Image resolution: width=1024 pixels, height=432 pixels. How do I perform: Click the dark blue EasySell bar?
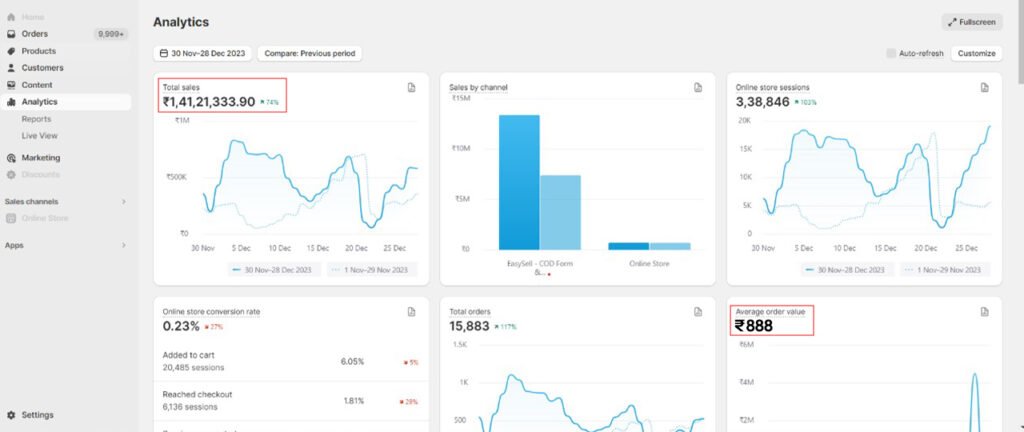[x=519, y=182]
